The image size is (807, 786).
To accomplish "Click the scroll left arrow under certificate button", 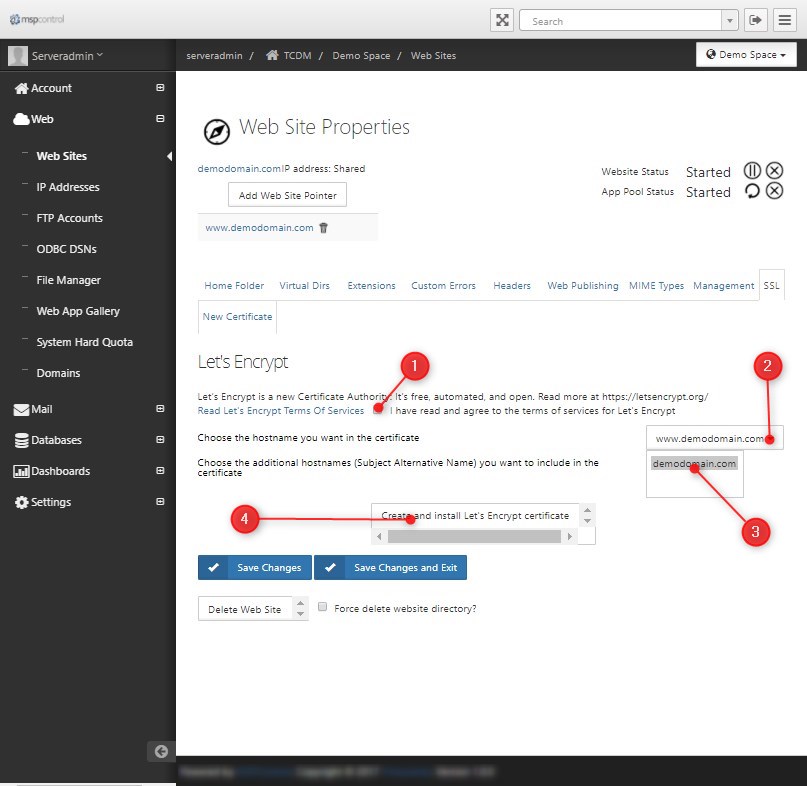I will [x=379, y=536].
